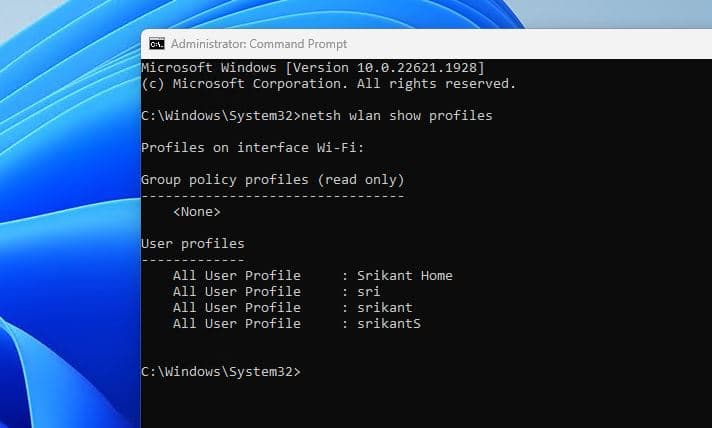Click the Microsoft Corporation copyright line
The height and width of the screenshot is (428, 712).
click(329, 84)
